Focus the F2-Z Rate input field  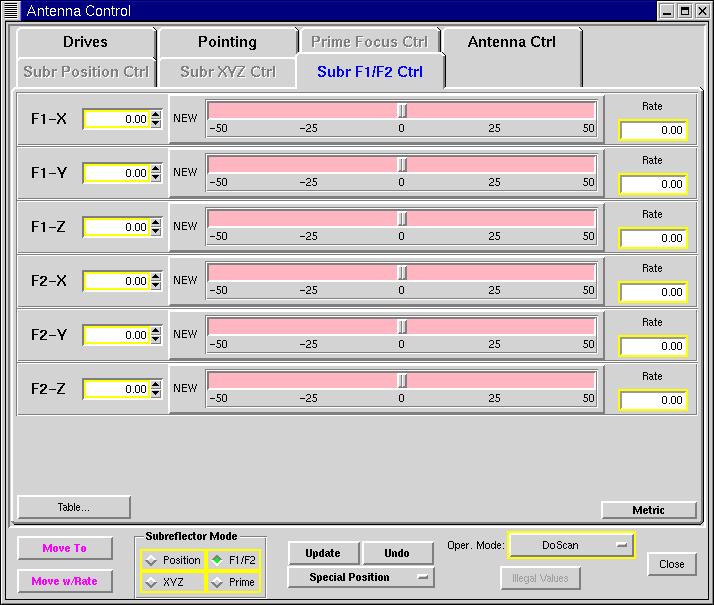point(653,400)
